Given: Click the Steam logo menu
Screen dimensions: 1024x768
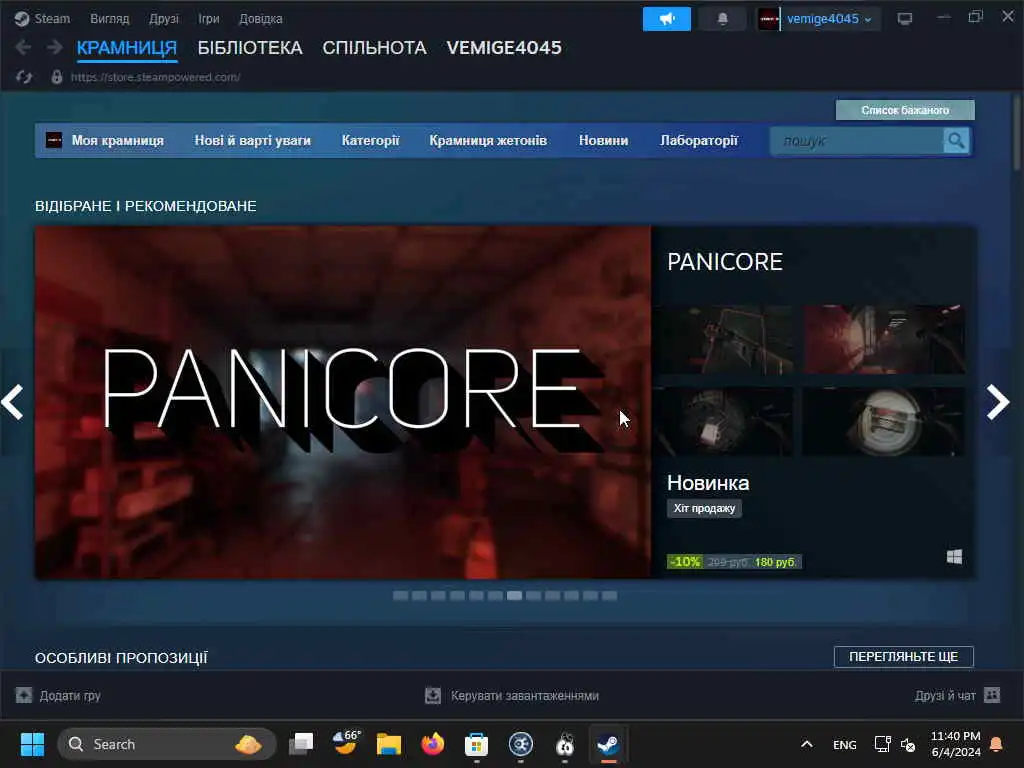Looking at the screenshot, I should tap(42, 18).
